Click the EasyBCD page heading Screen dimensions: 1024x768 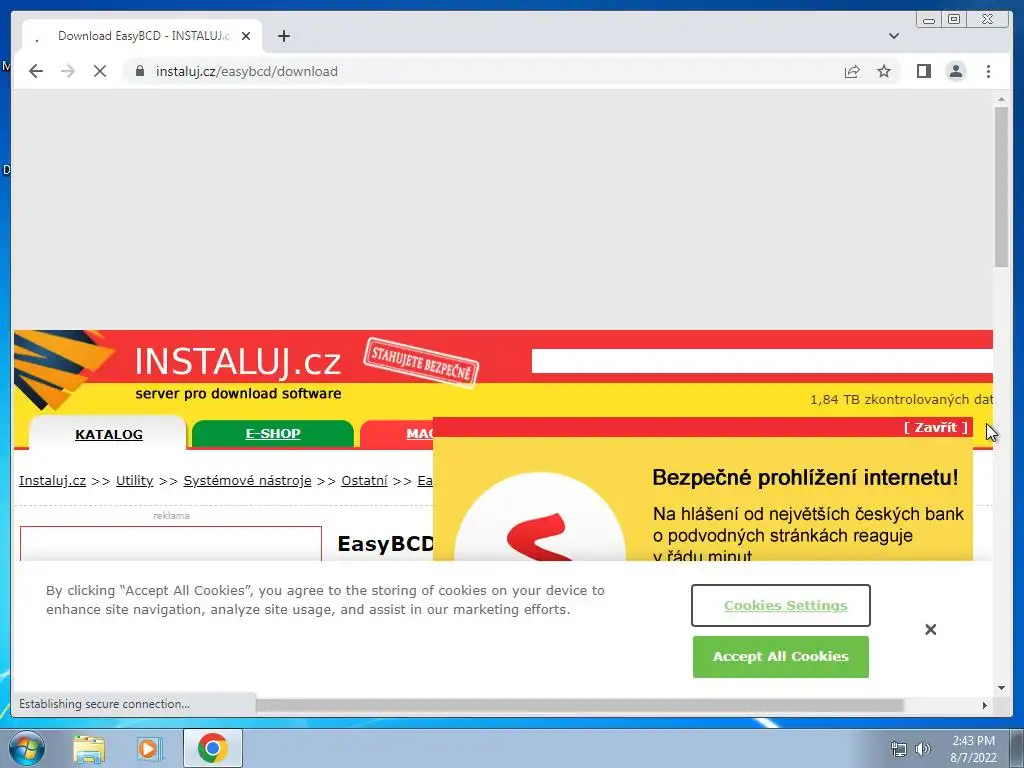(x=385, y=543)
